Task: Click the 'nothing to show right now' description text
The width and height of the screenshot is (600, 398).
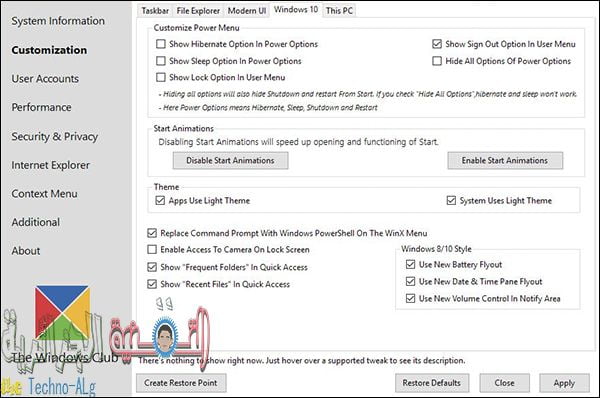Action: click(x=302, y=360)
